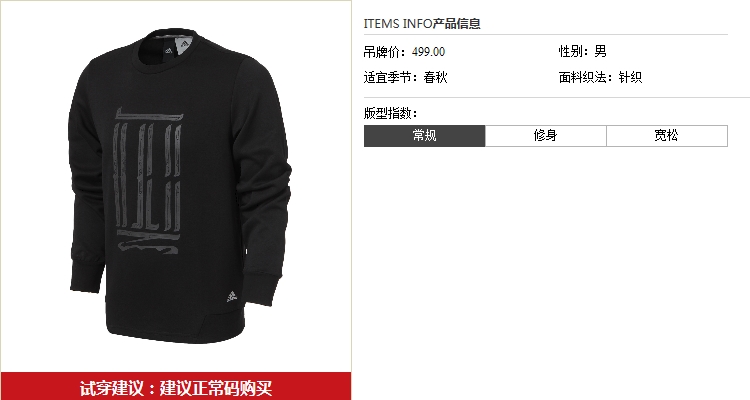Click the red 试穿建议 sizing banner
The height and width of the screenshot is (400, 750).
click(176, 386)
